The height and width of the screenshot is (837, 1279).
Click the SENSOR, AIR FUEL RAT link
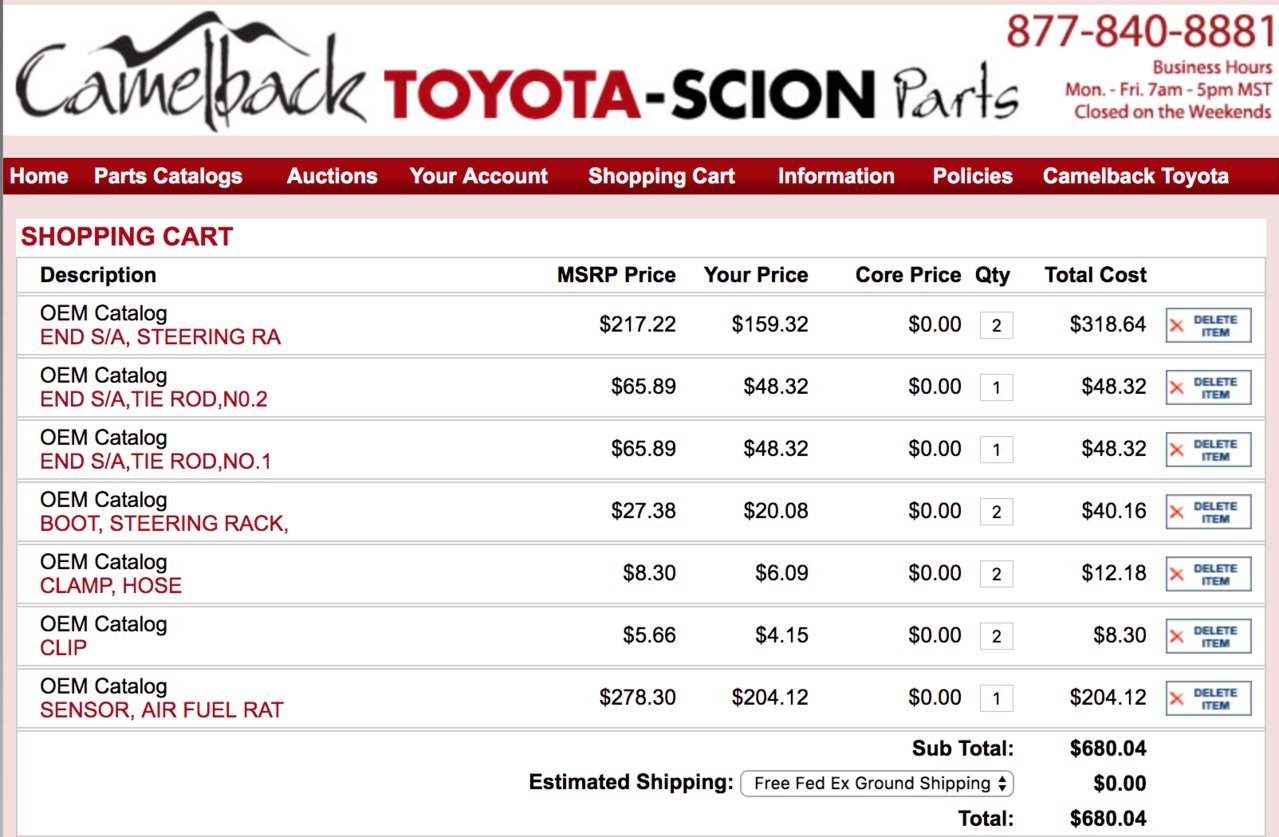162,710
